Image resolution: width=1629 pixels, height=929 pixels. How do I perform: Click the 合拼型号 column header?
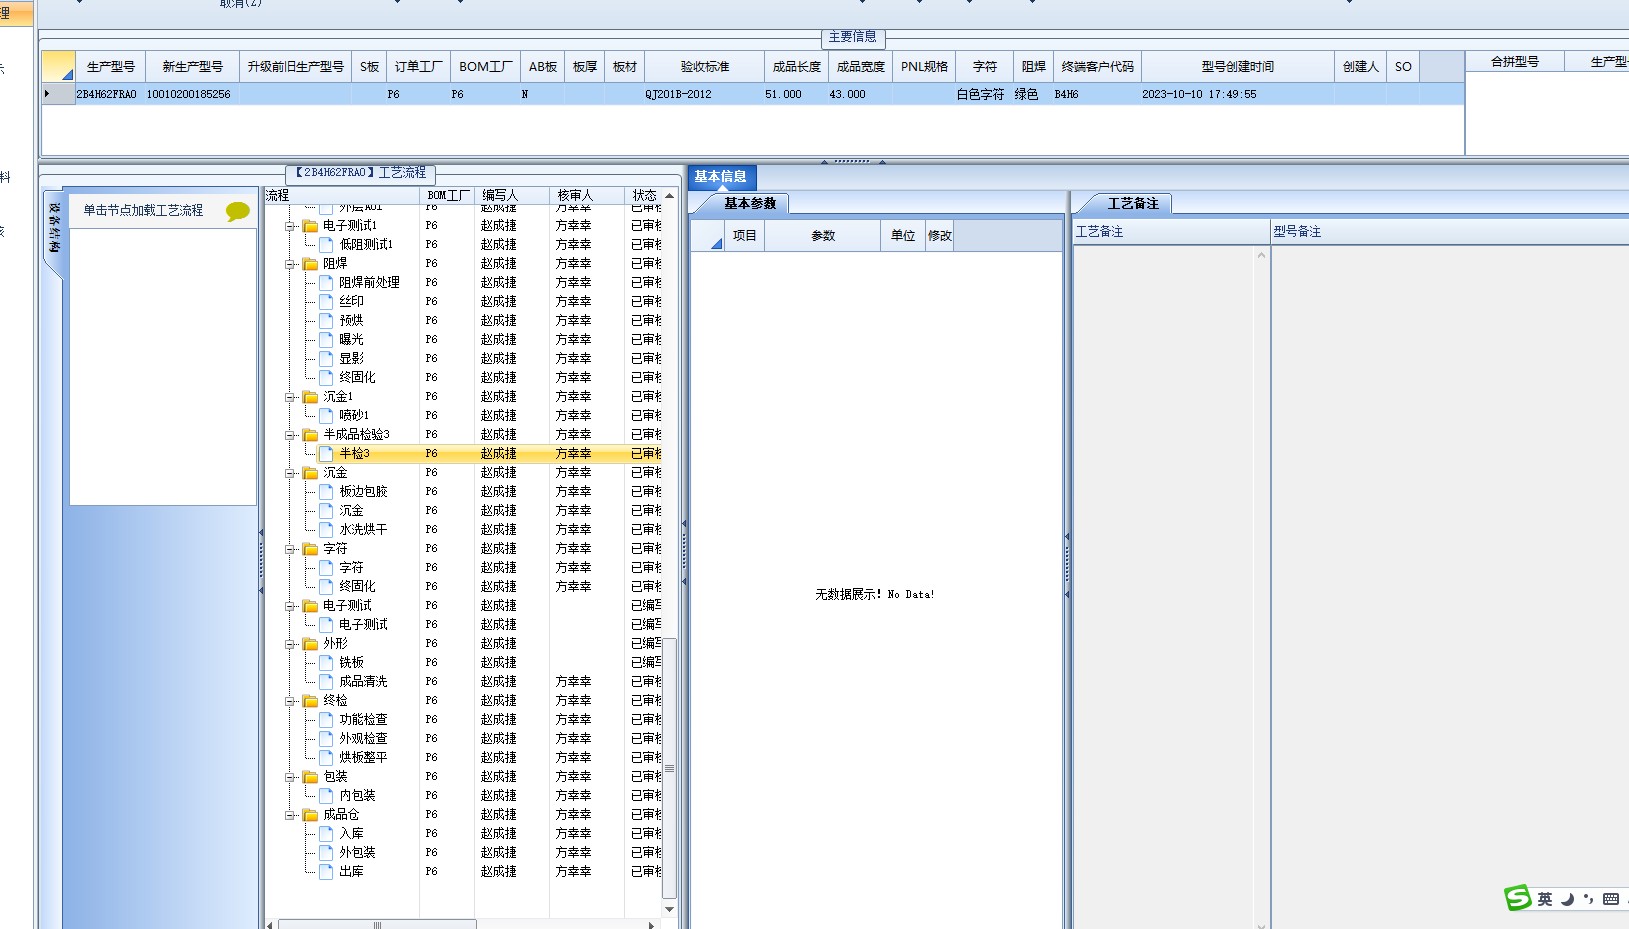click(x=1515, y=62)
